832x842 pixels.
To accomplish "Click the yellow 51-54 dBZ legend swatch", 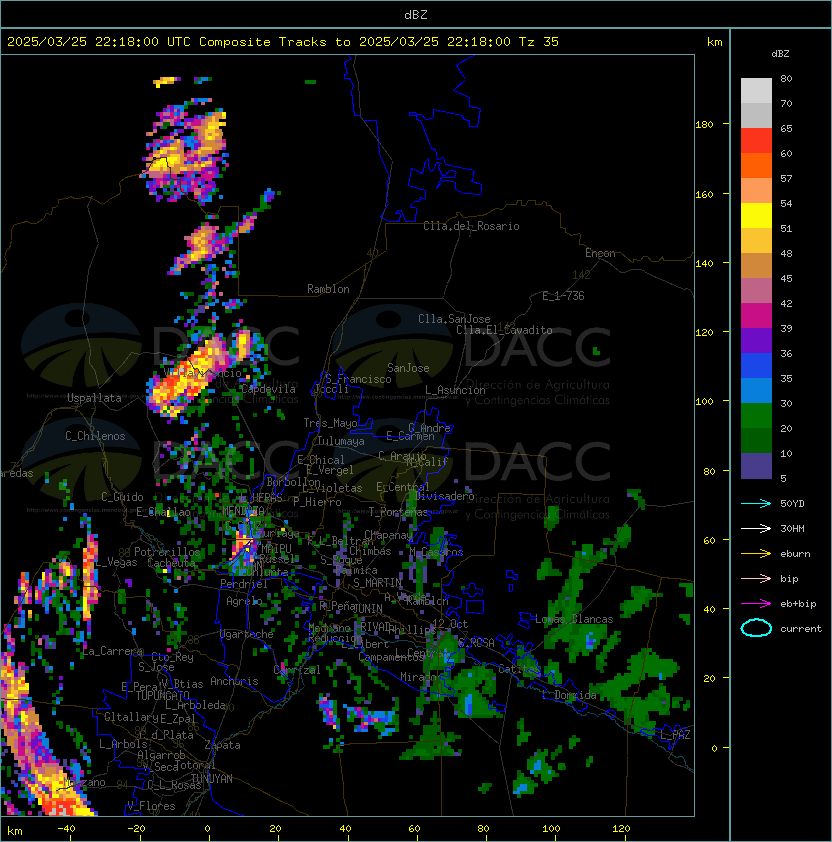I will coord(756,216).
